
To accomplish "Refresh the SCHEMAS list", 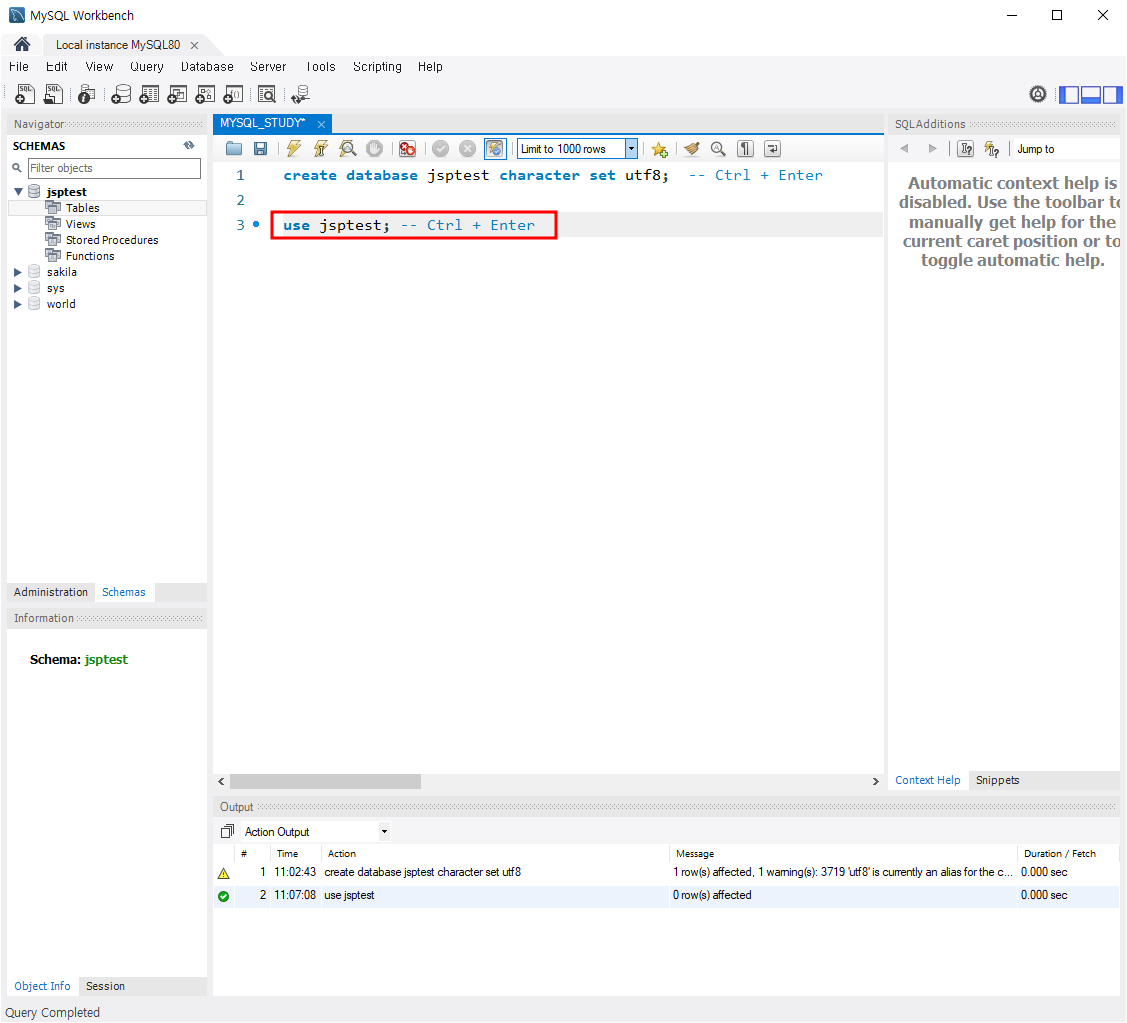I will (189, 145).
